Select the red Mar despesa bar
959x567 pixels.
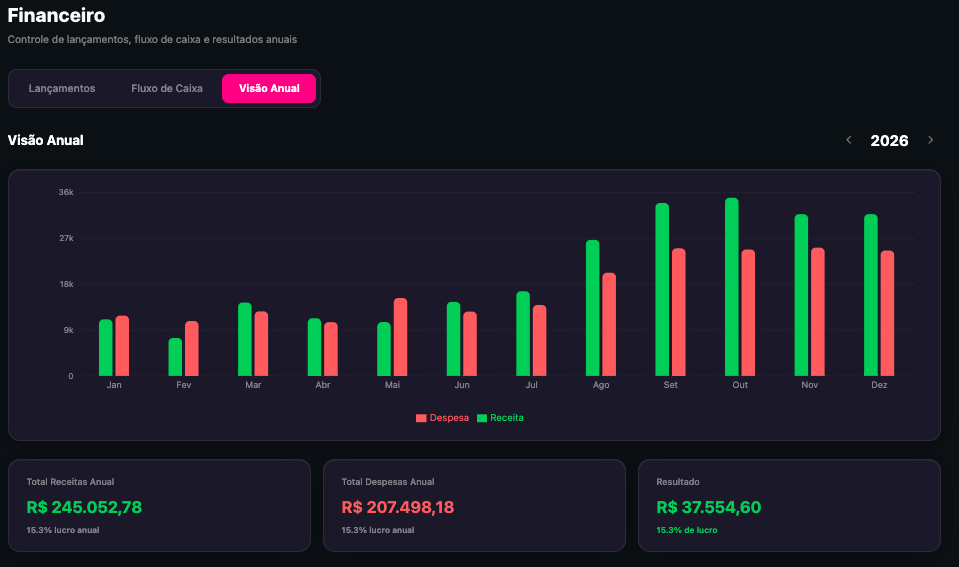[261, 344]
